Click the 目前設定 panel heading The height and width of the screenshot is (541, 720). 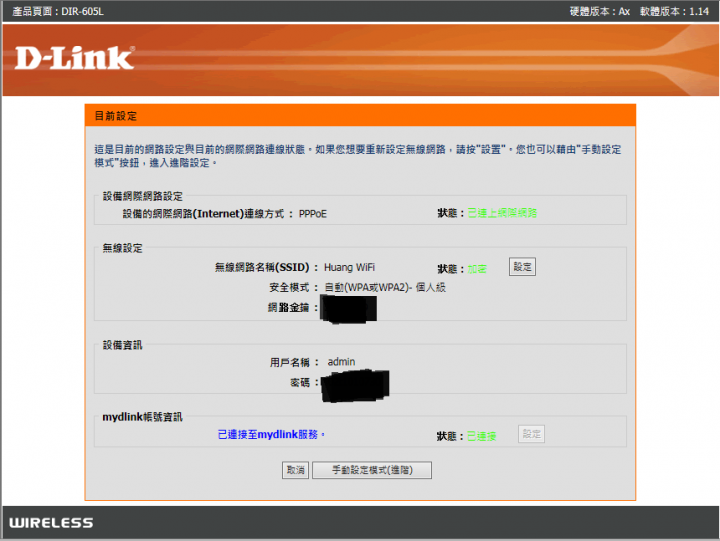(x=116, y=116)
